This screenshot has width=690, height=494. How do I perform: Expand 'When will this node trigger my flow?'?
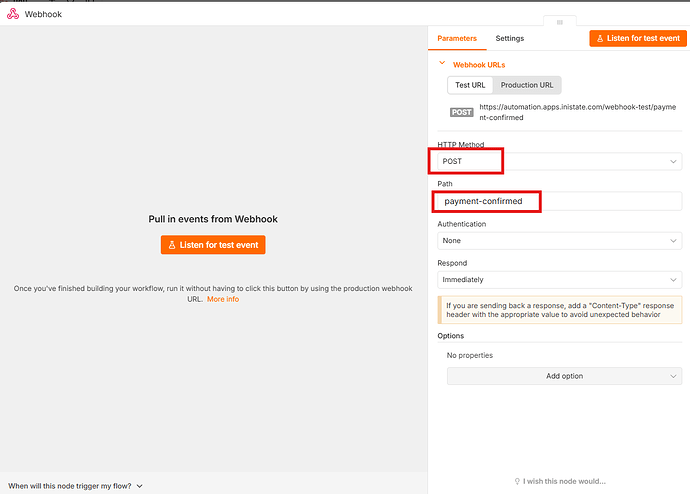point(75,486)
